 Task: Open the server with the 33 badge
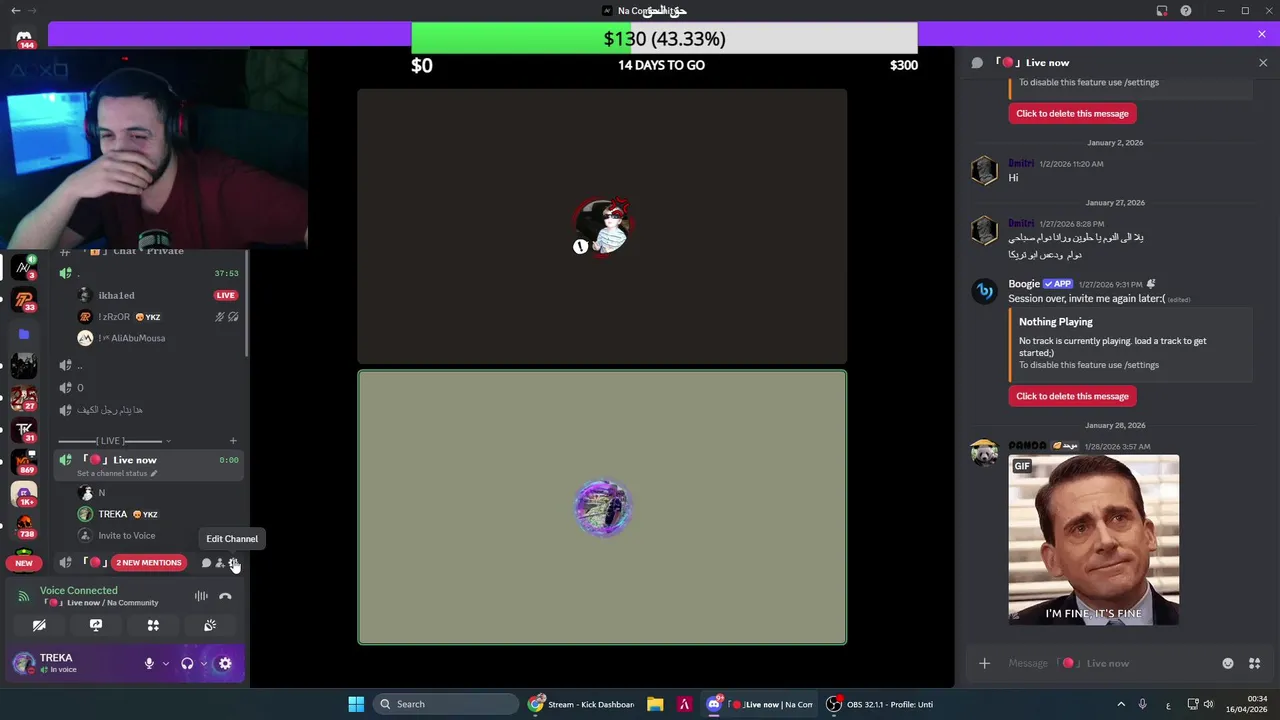click(24, 299)
